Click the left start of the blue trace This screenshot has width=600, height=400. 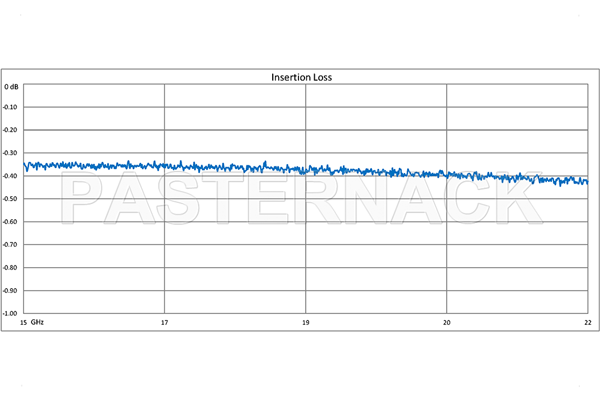(x=25, y=165)
